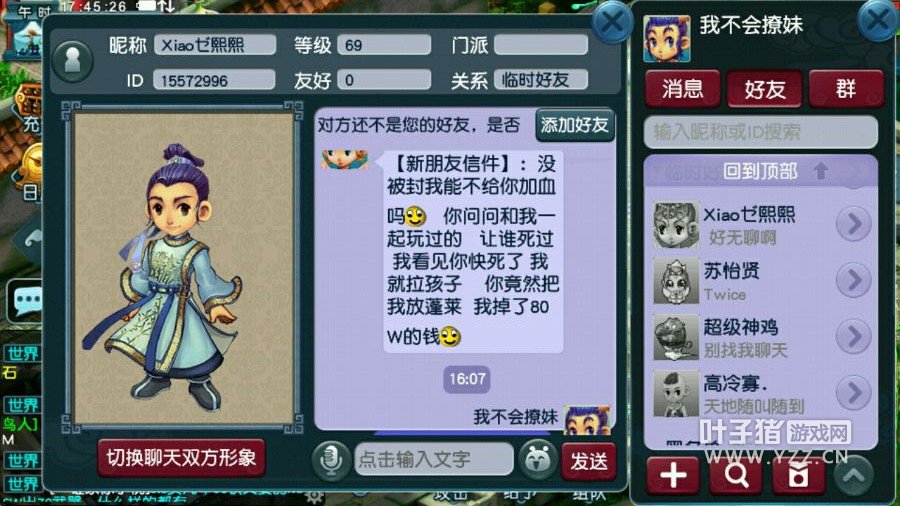Screen dimensions: 900x506
Task: Switch to the 群 tab
Action: (845, 88)
